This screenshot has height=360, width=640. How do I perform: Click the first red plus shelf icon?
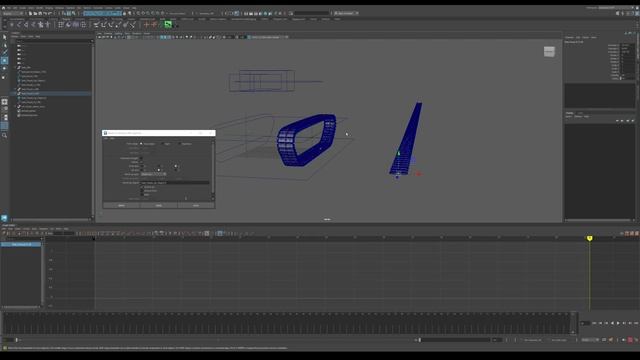pyautogui.click(x=147, y=24)
